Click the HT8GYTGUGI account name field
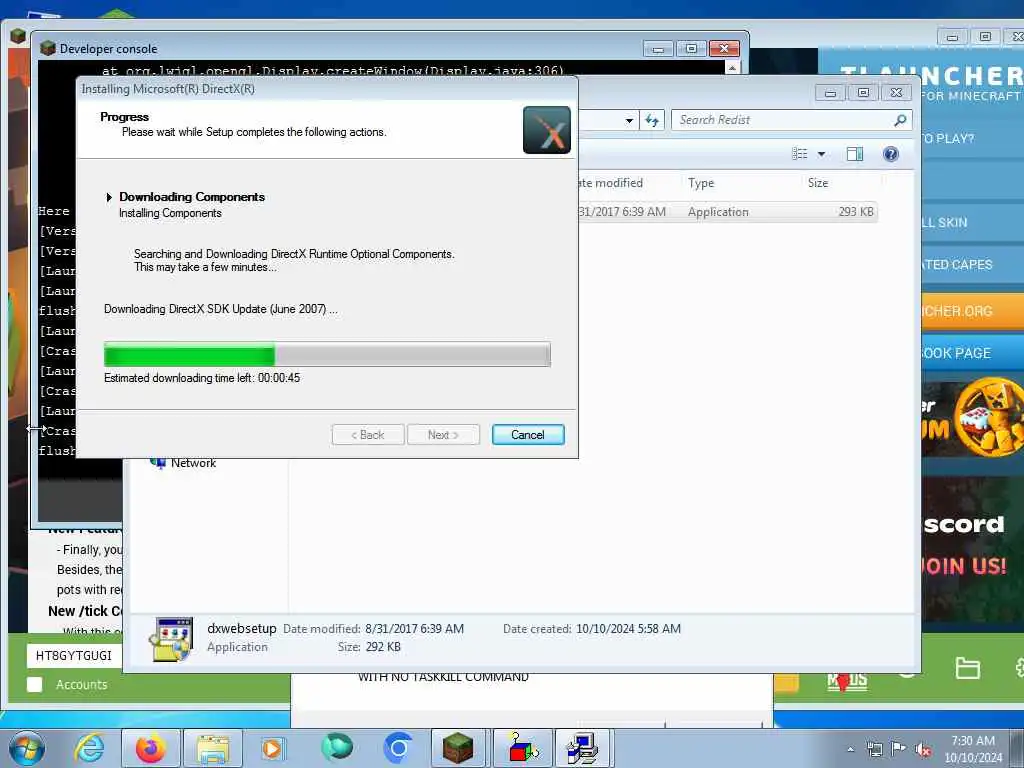Image resolution: width=1024 pixels, height=768 pixels. [74, 656]
